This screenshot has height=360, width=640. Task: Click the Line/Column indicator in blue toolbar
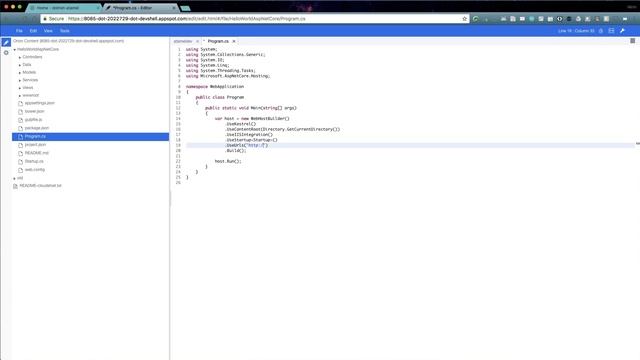point(576,31)
